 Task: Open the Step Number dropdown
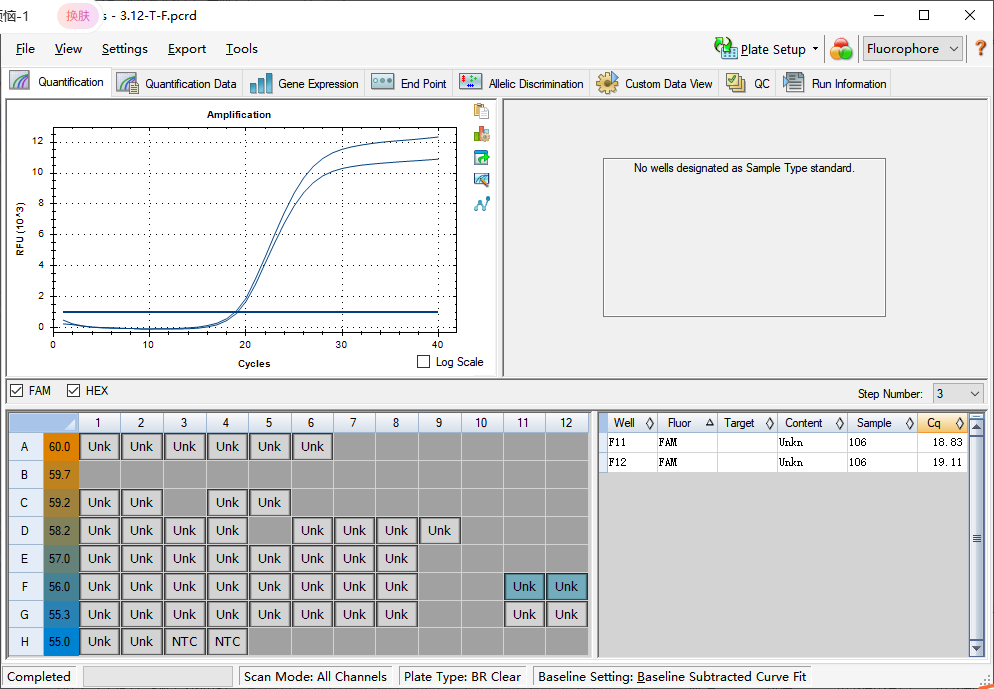[958, 394]
